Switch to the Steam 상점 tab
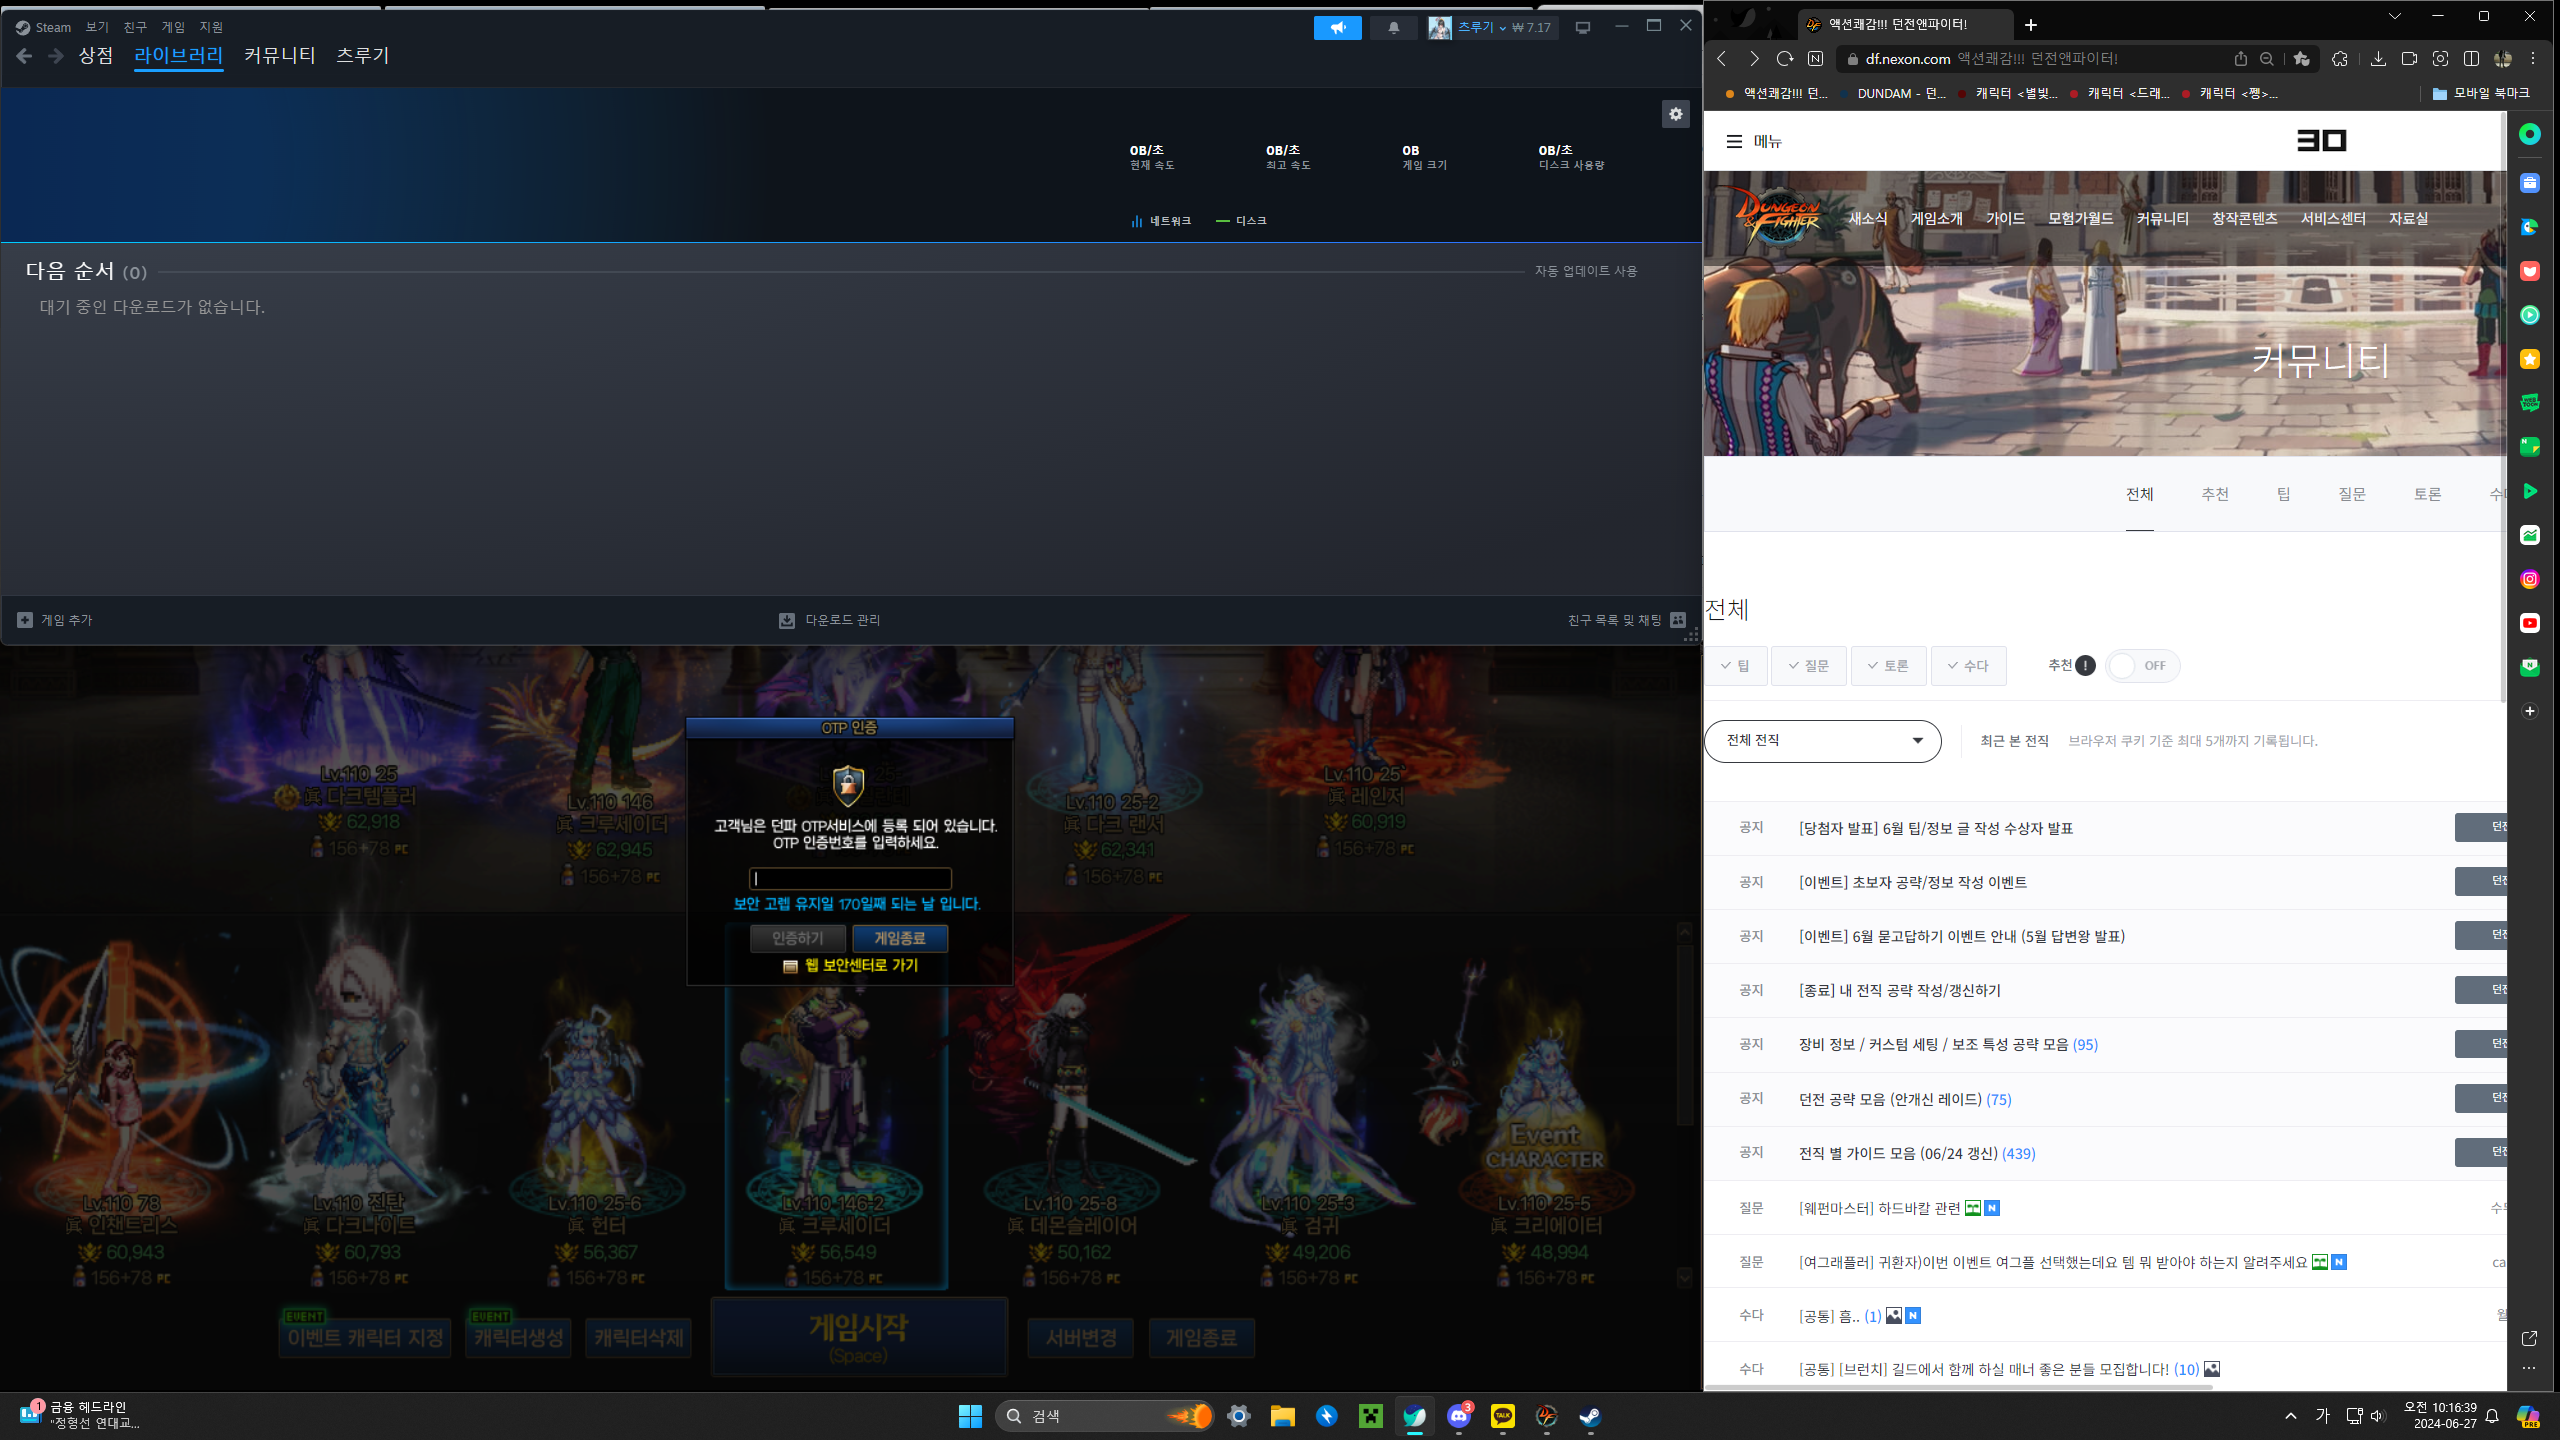The width and height of the screenshot is (2560, 1440). coord(96,56)
